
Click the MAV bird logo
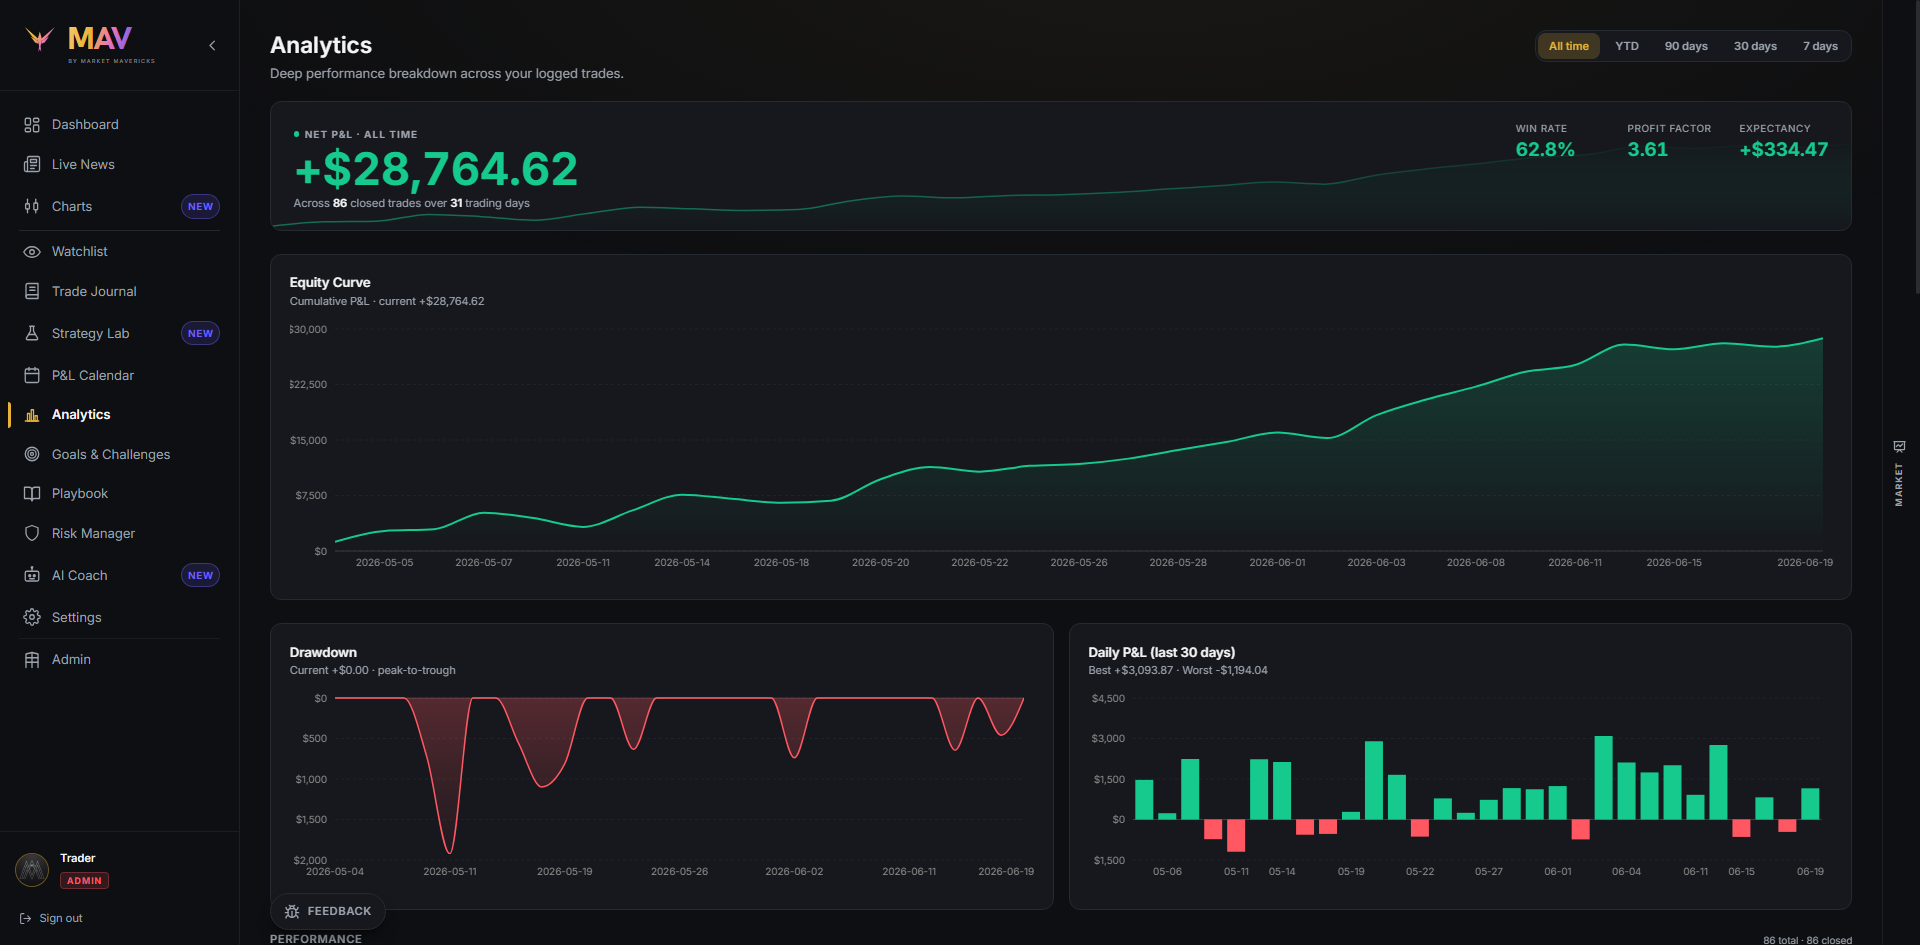[x=40, y=38]
